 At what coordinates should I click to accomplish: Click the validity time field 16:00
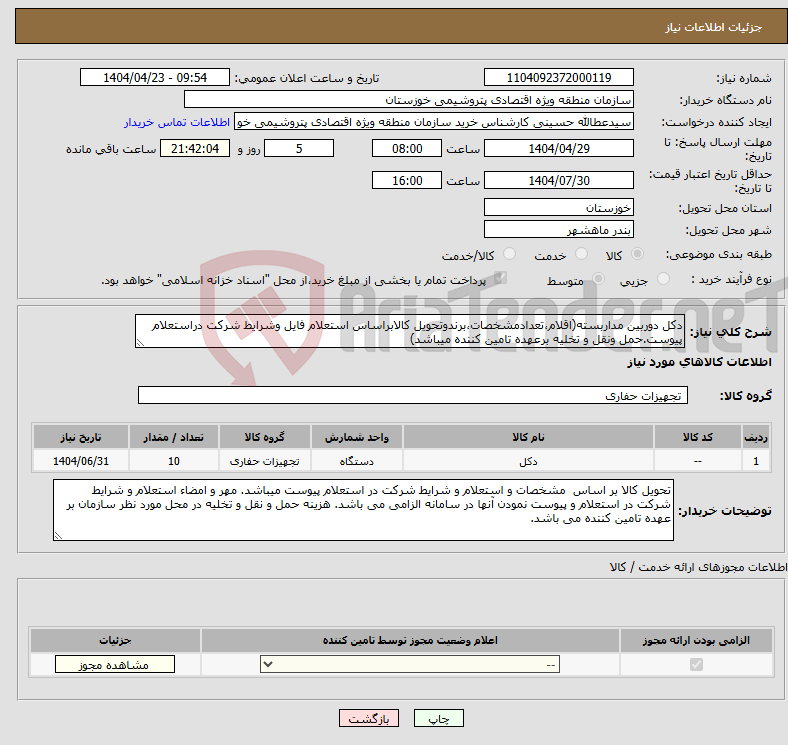click(407, 180)
